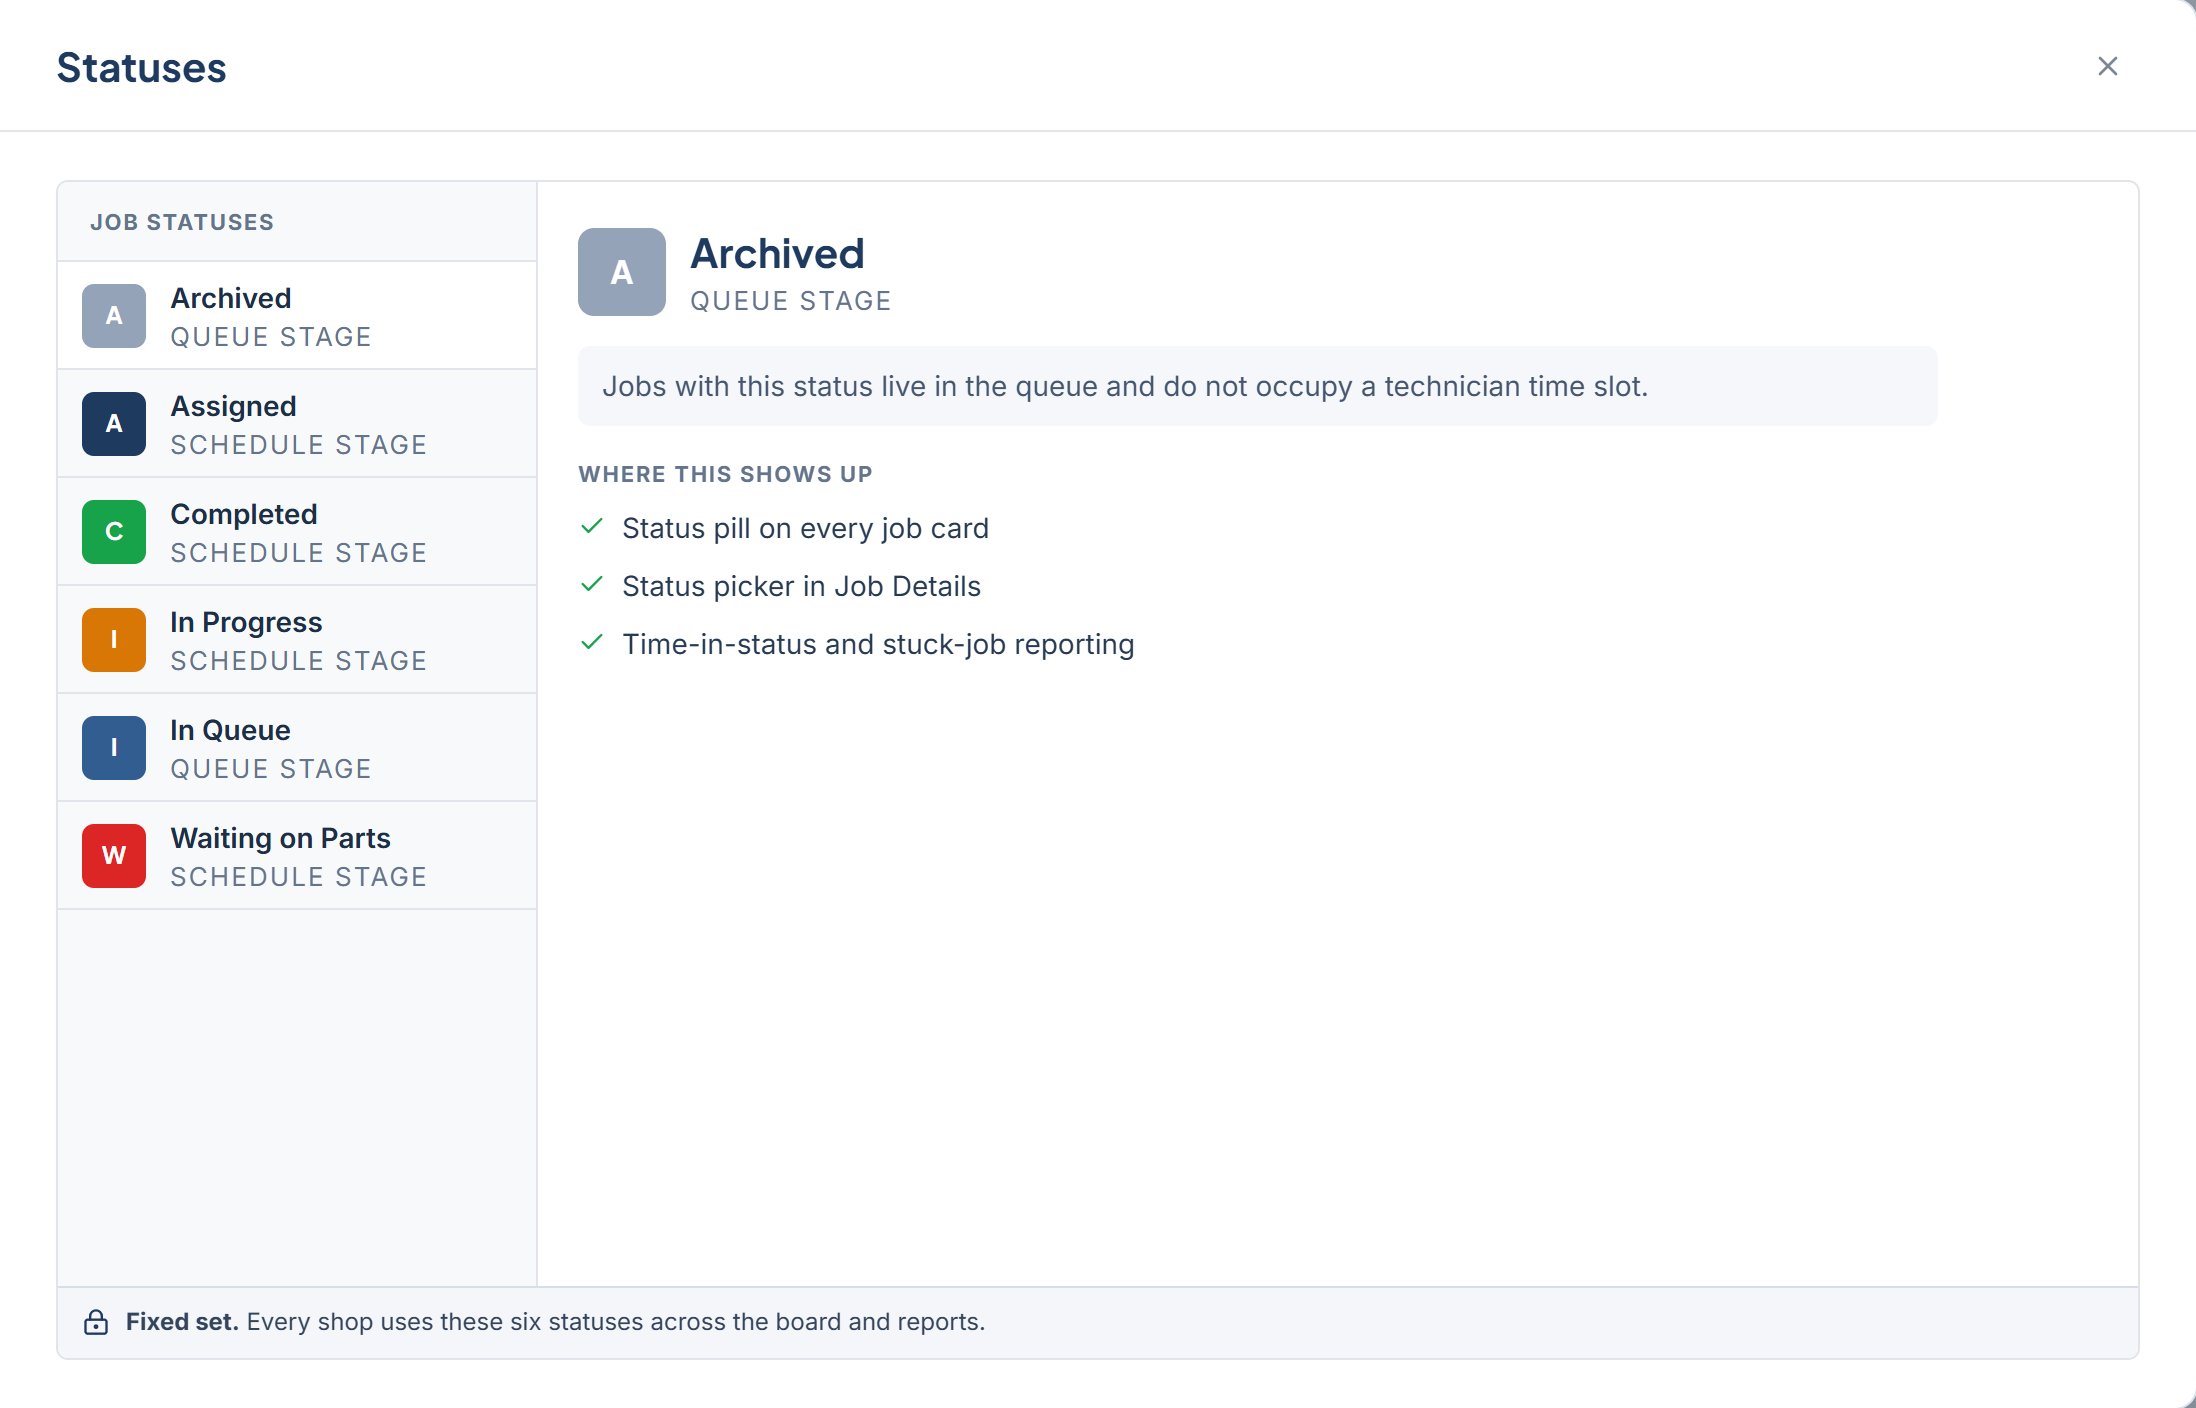This screenshot has width=2196, height=1408.
Task: Select the Assigned status name in the list
Action: coord(234,406)
